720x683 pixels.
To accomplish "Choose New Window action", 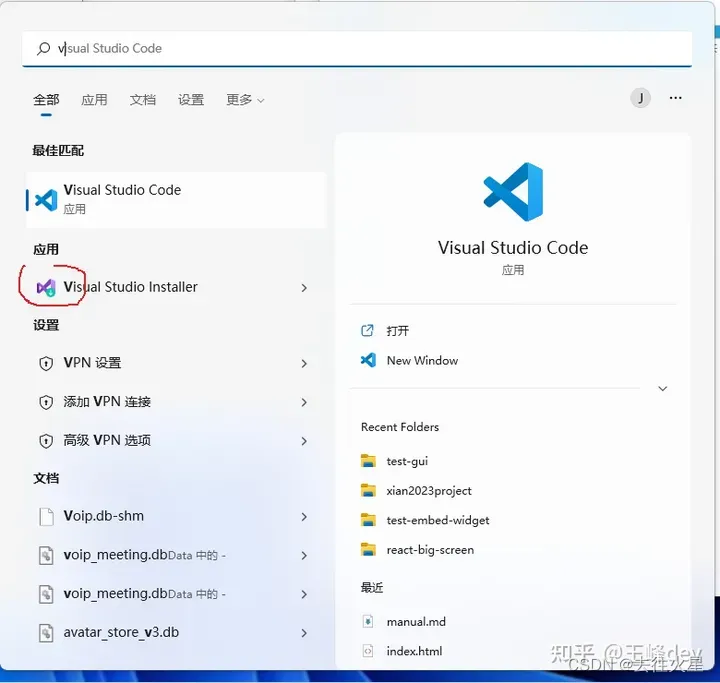I will click(x=422, y=361).
